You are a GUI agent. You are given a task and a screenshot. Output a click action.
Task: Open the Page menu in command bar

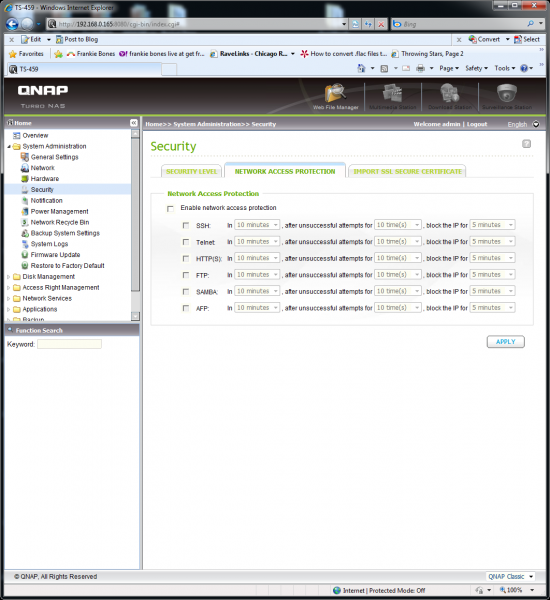[449, 68]
